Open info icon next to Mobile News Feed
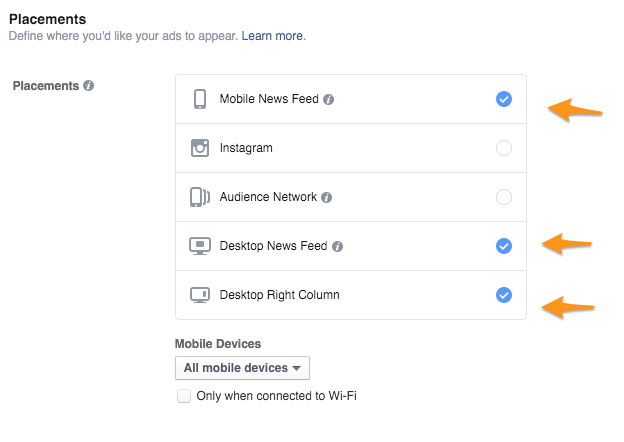The height and width of the screenshot is (442, 624). coord(328,99)
